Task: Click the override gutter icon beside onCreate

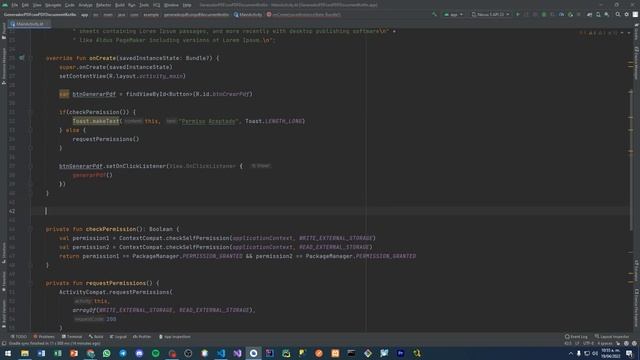Action: point(22,58)
